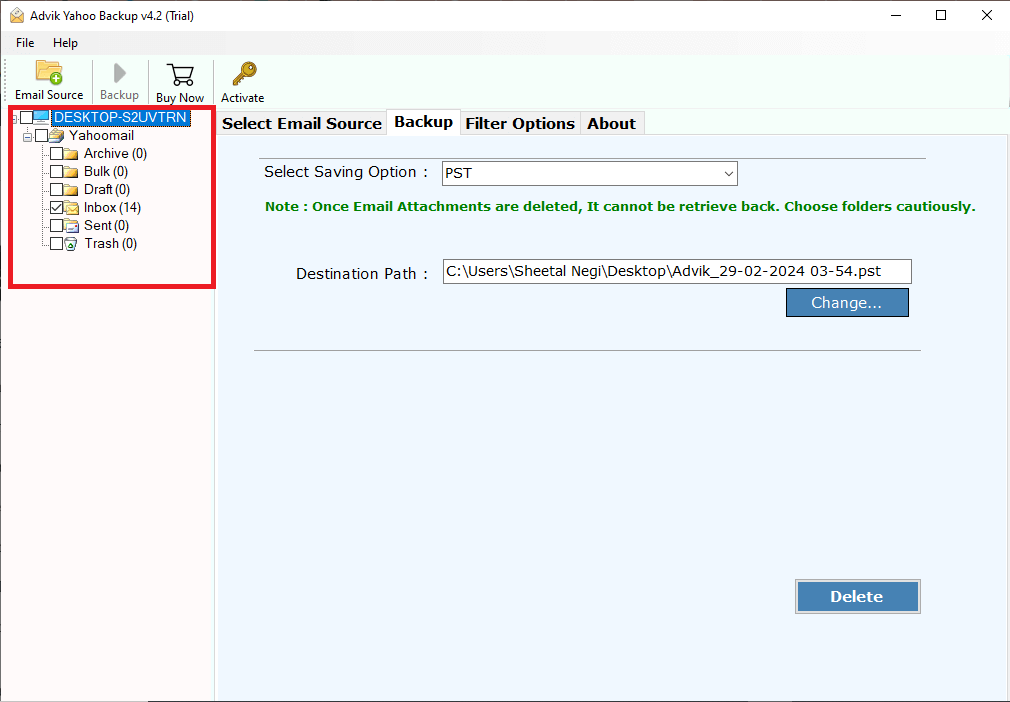Select the DESKTOP-S2UVTRN tree label
1010x702 pixels.
pyautogui.click(x=120, y=117)
